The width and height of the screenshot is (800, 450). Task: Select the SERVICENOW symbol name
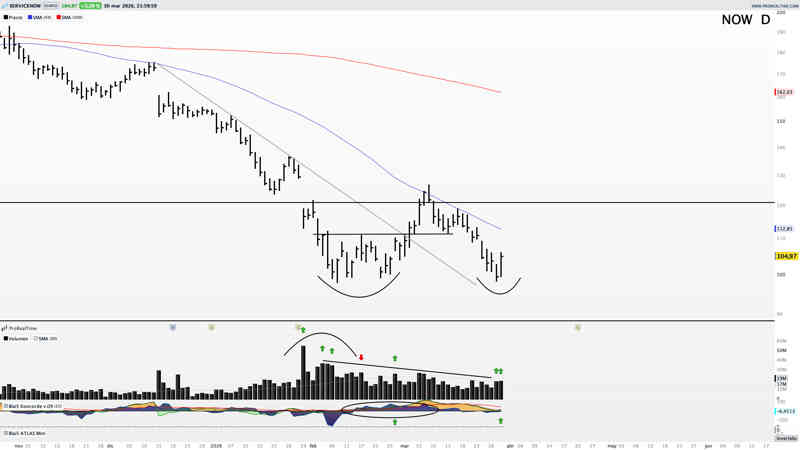(x=25, y=6)
